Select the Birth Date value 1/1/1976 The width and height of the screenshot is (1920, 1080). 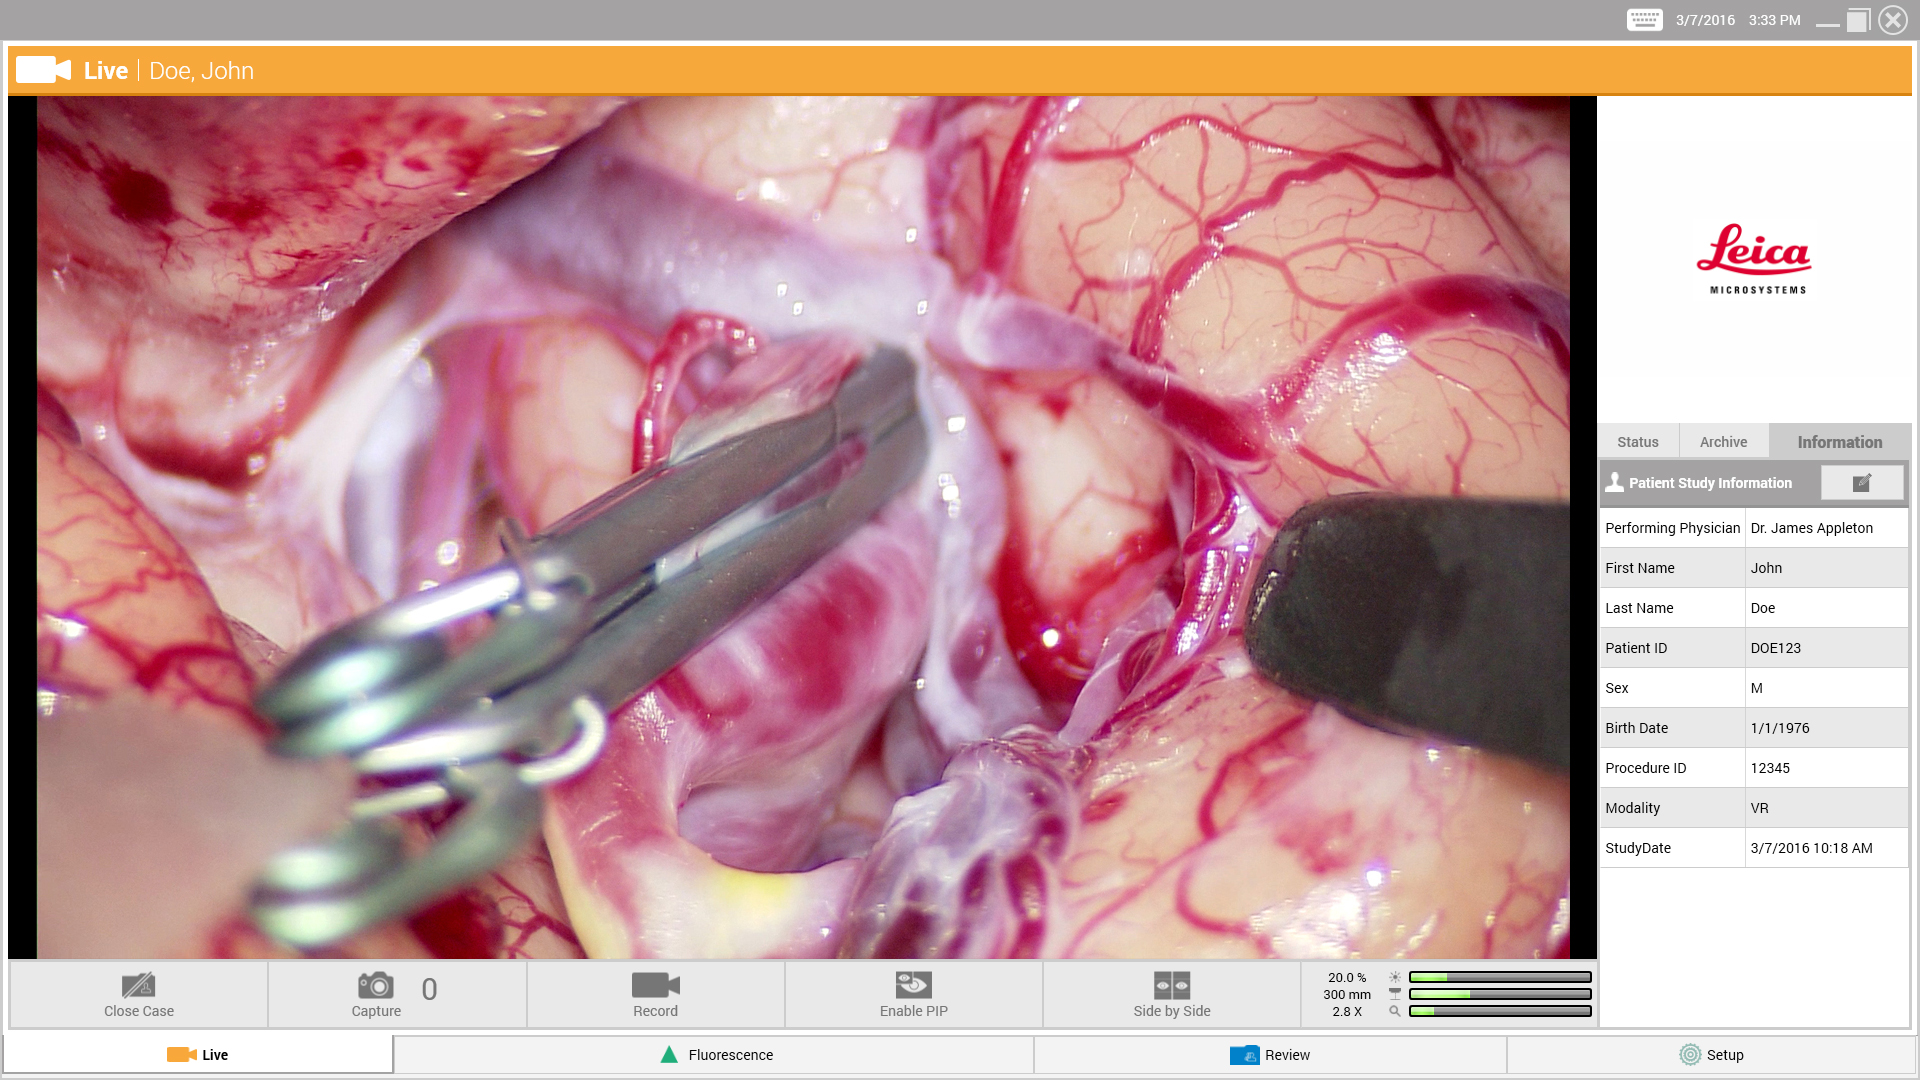pyautogui.click(x=1779, y=728)
